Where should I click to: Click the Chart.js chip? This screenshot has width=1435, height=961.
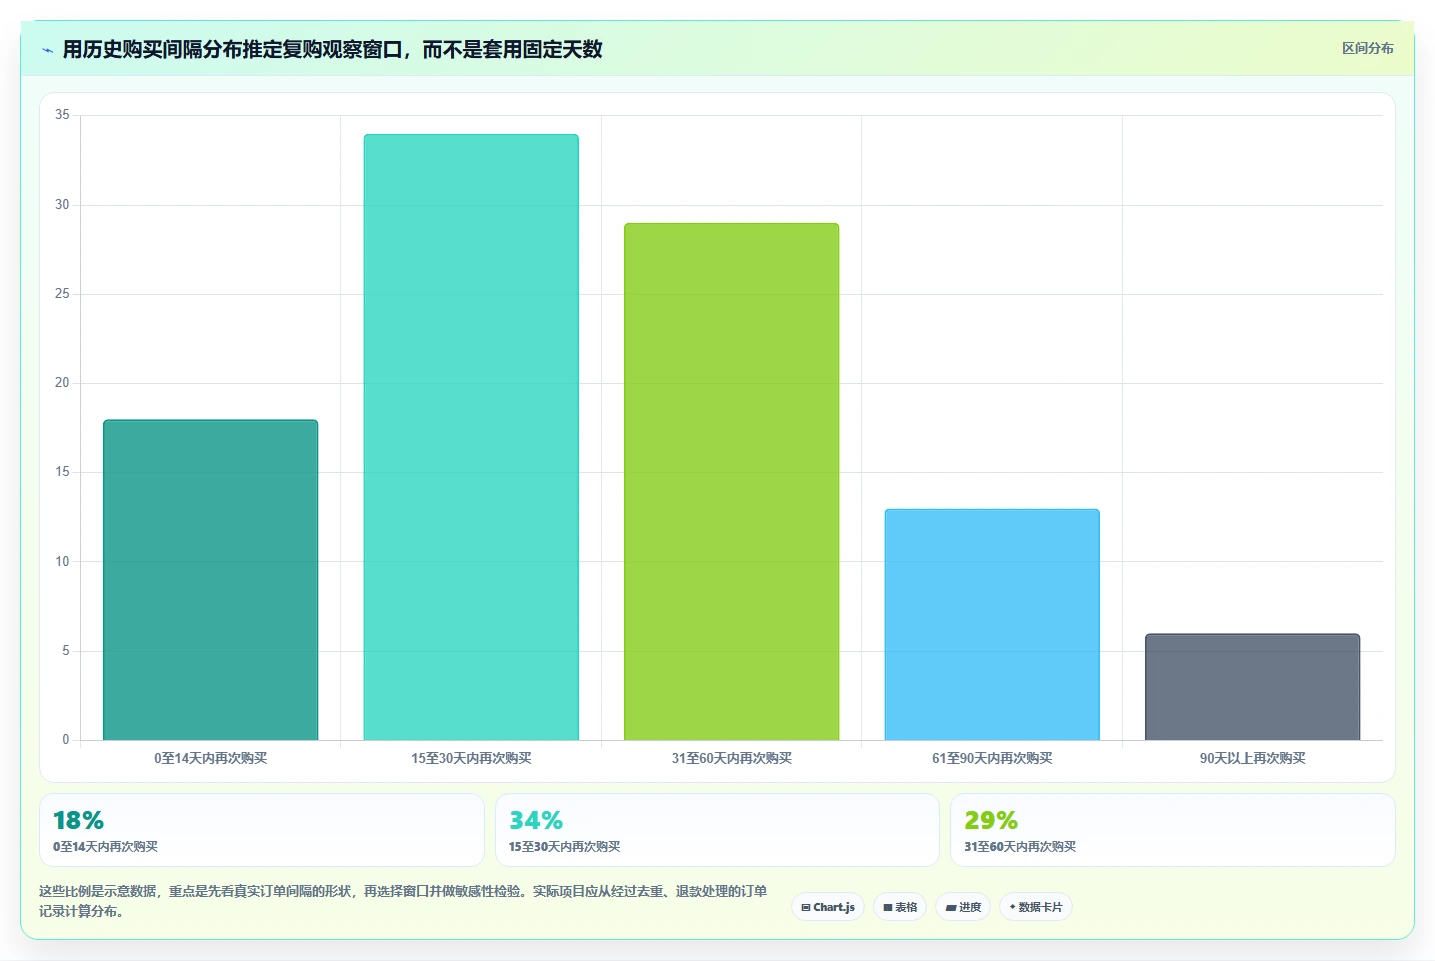[828, 907]
